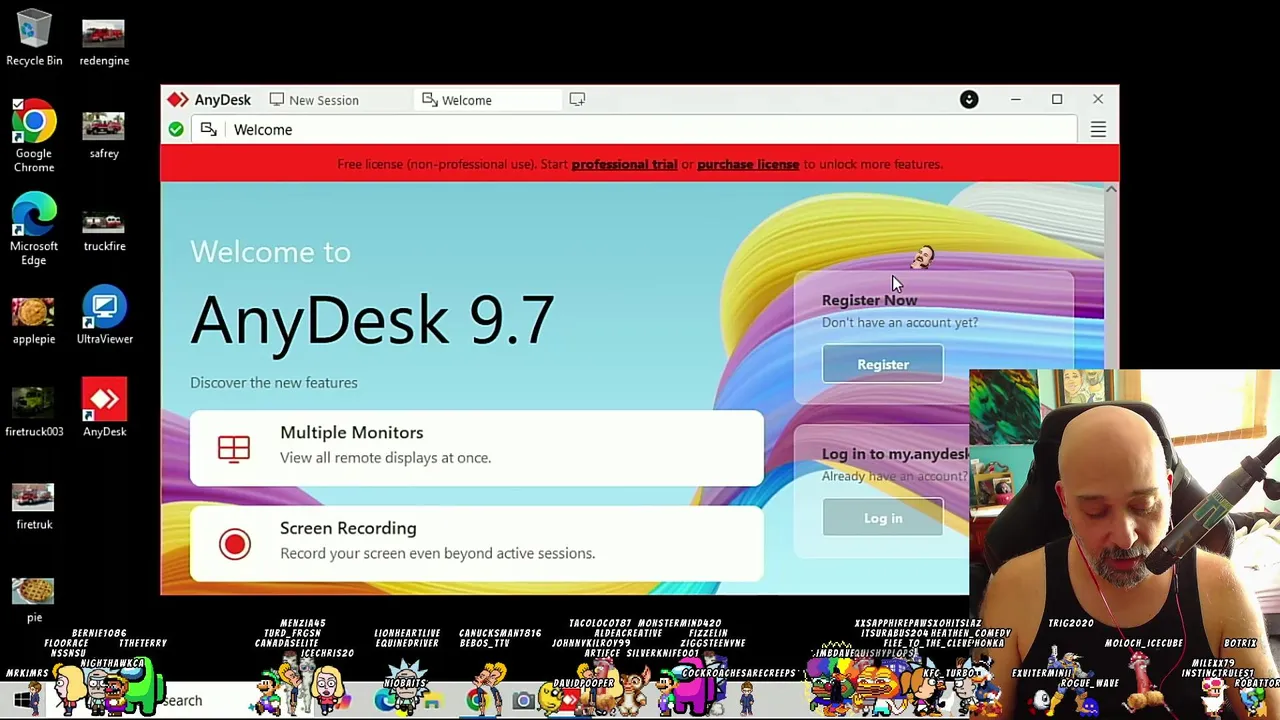The height and width of the screenshot is (720, 1280).
Task: Open the AnyDesk hamburger menu
Action: click(1098, 130)
